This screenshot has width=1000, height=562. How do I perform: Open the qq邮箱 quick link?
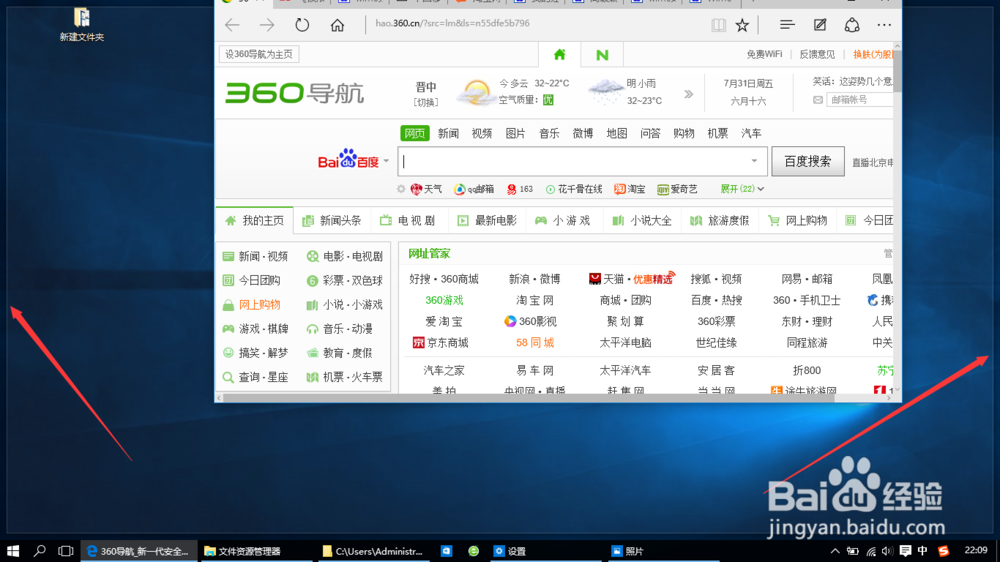click(474, 189)
